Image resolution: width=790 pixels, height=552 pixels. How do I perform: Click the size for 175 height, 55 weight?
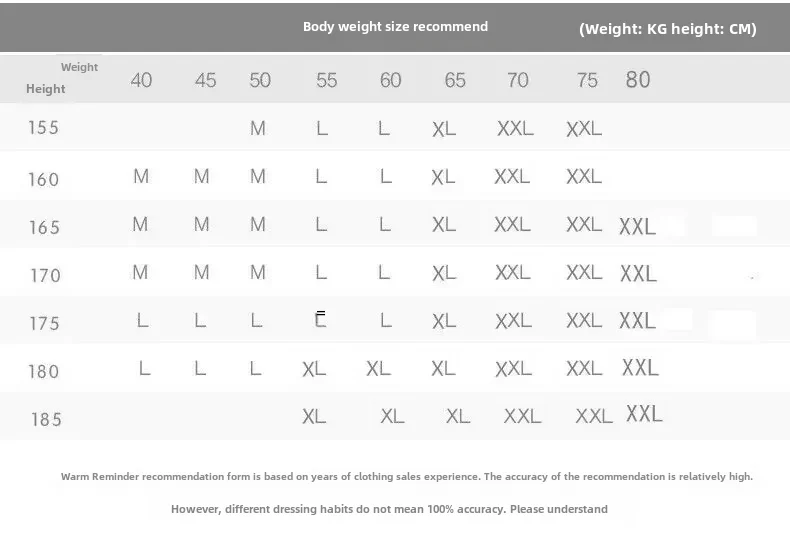point(320,320)
